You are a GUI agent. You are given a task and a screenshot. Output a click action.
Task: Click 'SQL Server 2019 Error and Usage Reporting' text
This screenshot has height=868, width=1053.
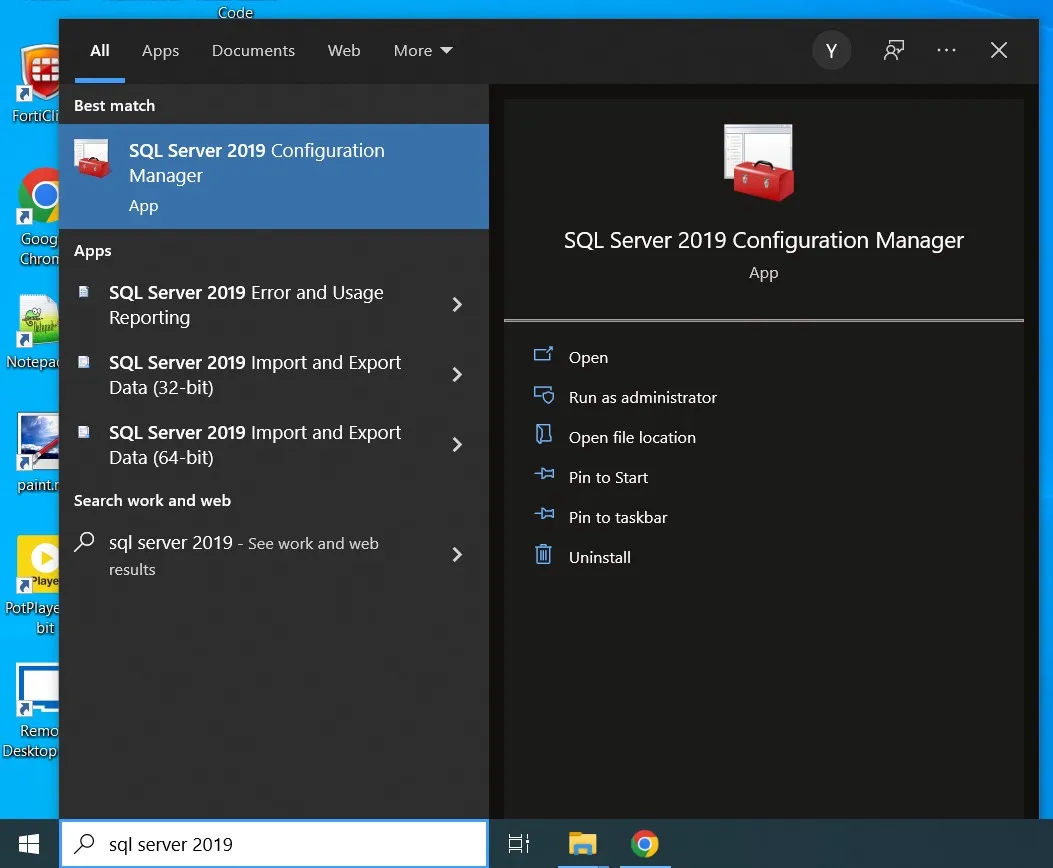click(246, 305)
